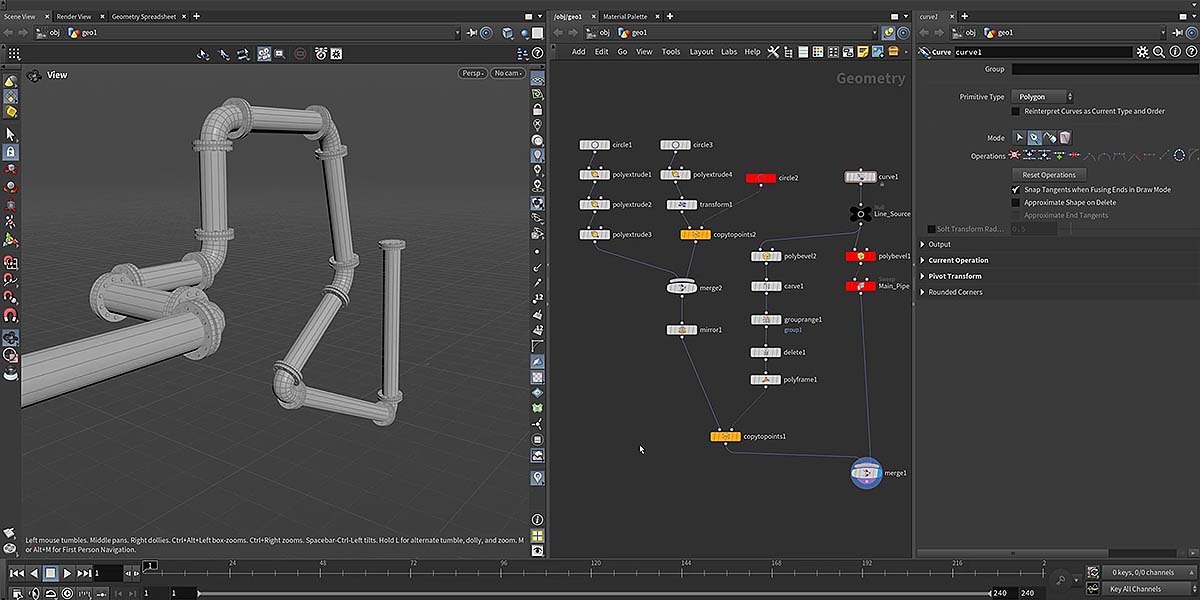Click the Secure Selection lock icon
This screenshot has height=600, width=1200.
[10, 151]
